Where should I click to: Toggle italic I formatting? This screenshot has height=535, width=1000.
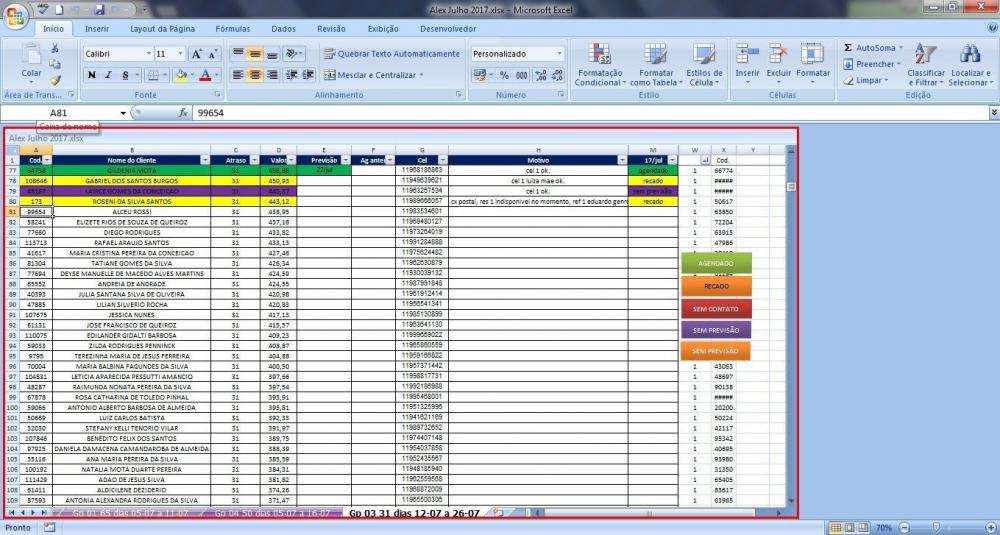(108, 75)
